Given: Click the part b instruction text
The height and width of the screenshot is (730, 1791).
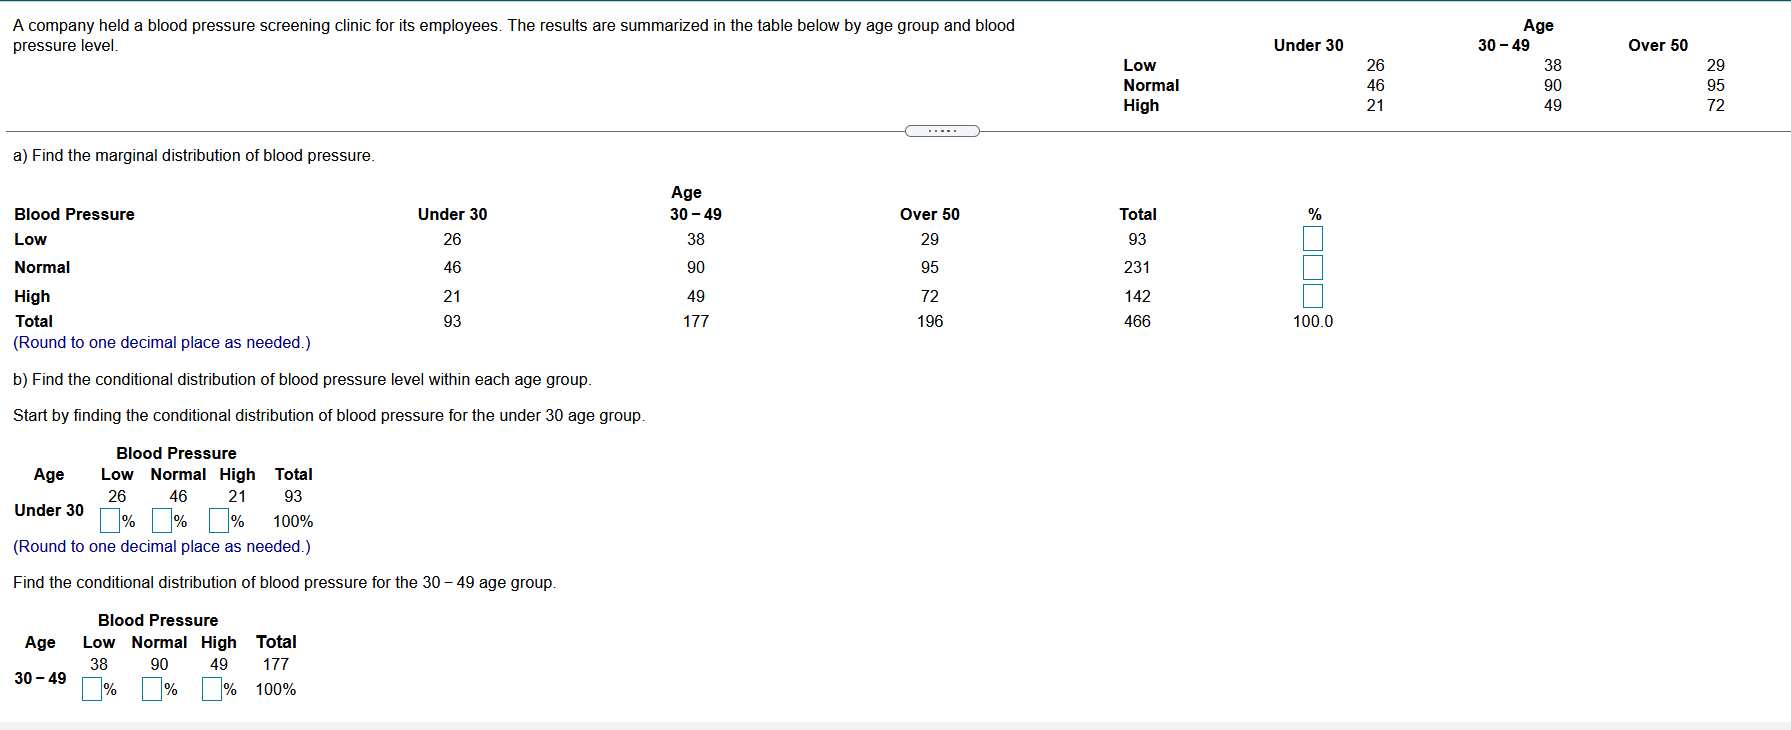Looking at the screenshot, I should click(302, 379).
